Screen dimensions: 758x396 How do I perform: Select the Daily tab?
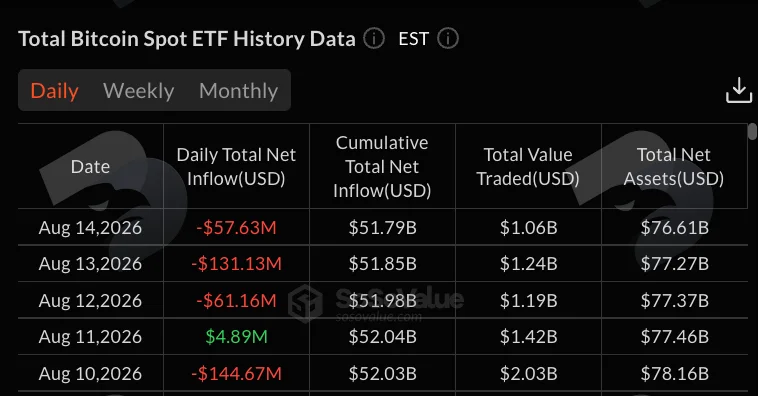(x=54, y=90)
